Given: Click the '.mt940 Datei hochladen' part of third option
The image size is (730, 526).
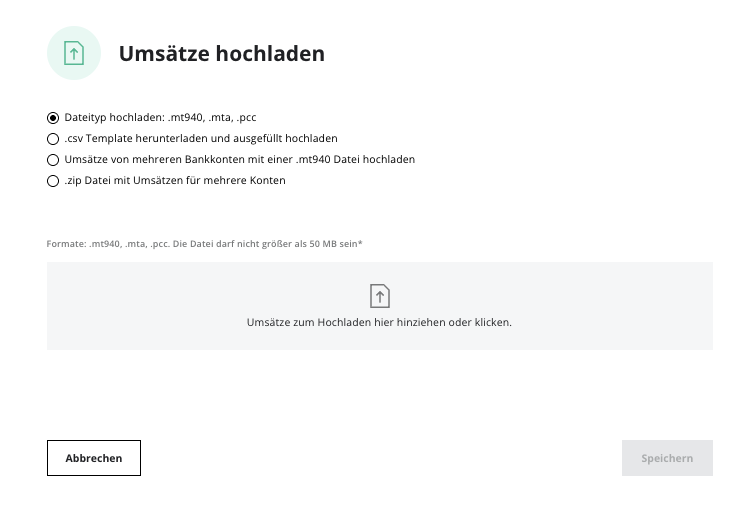Looking at the screenshot, I should pos(355,159).
